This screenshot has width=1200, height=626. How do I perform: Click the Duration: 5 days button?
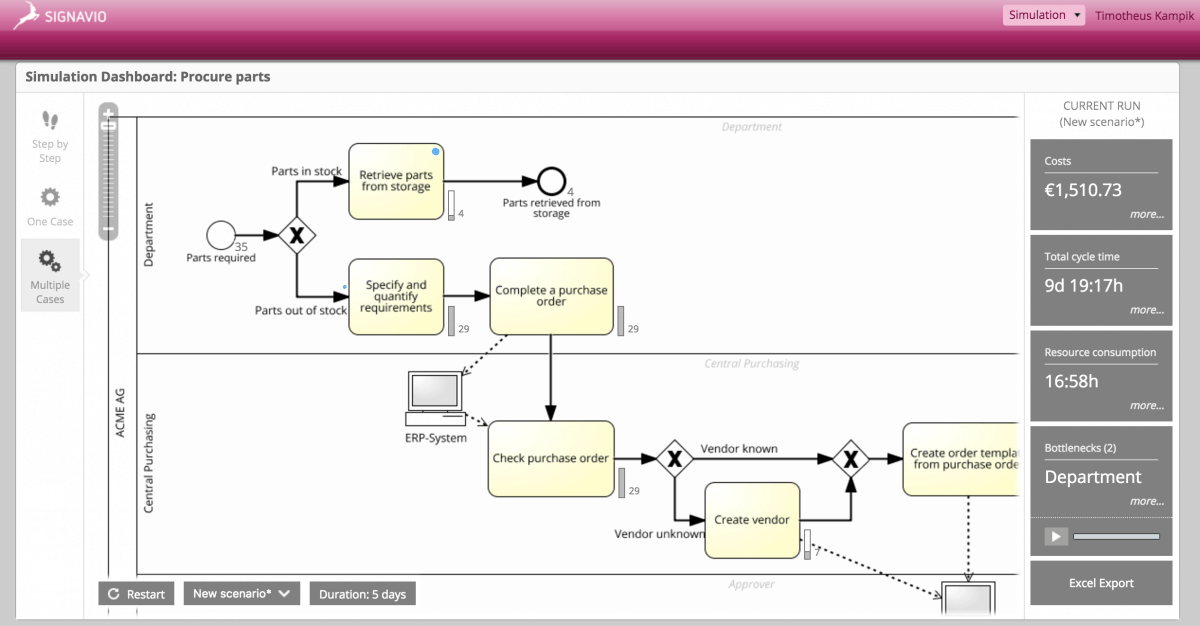(362, 594)
